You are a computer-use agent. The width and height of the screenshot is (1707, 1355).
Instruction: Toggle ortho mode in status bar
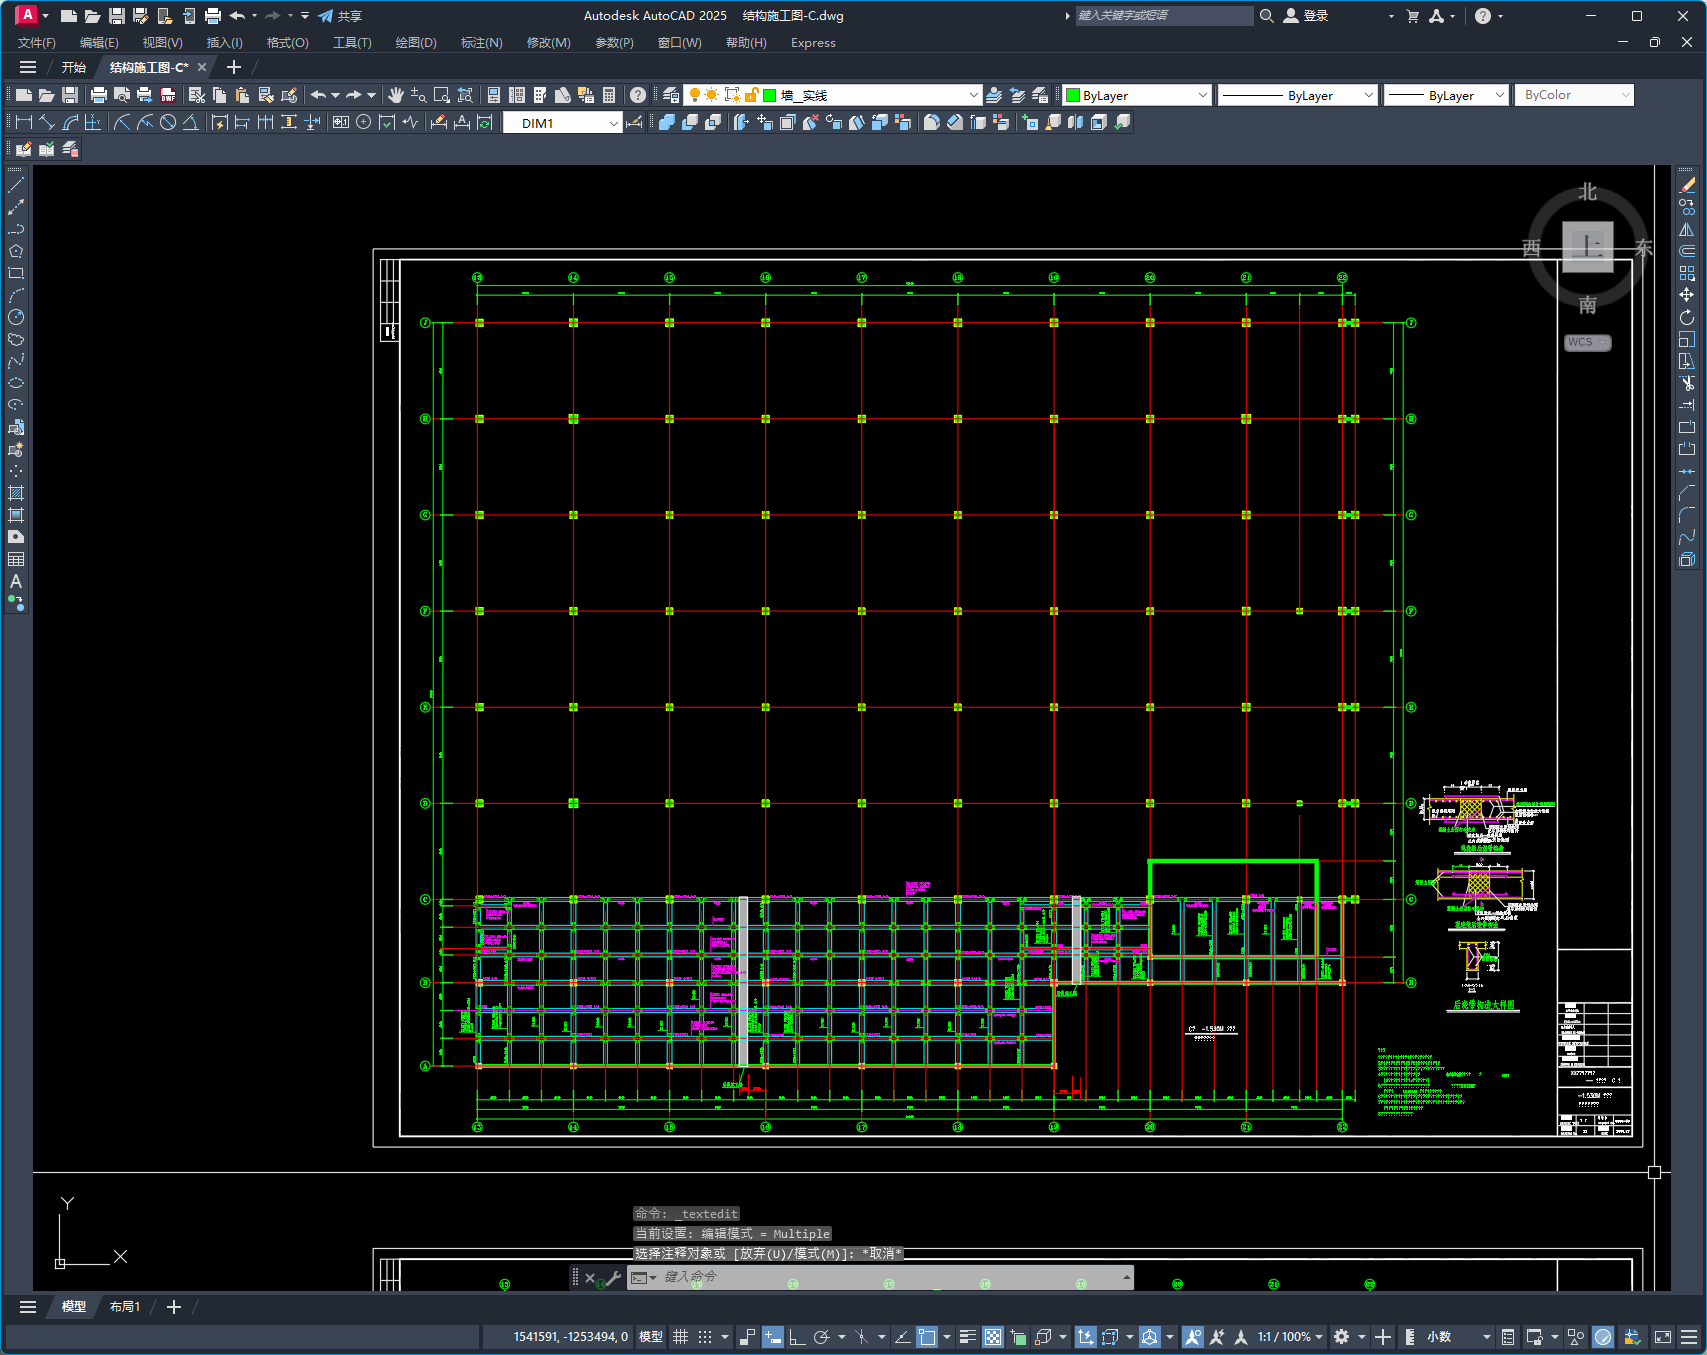(797, 1337)
